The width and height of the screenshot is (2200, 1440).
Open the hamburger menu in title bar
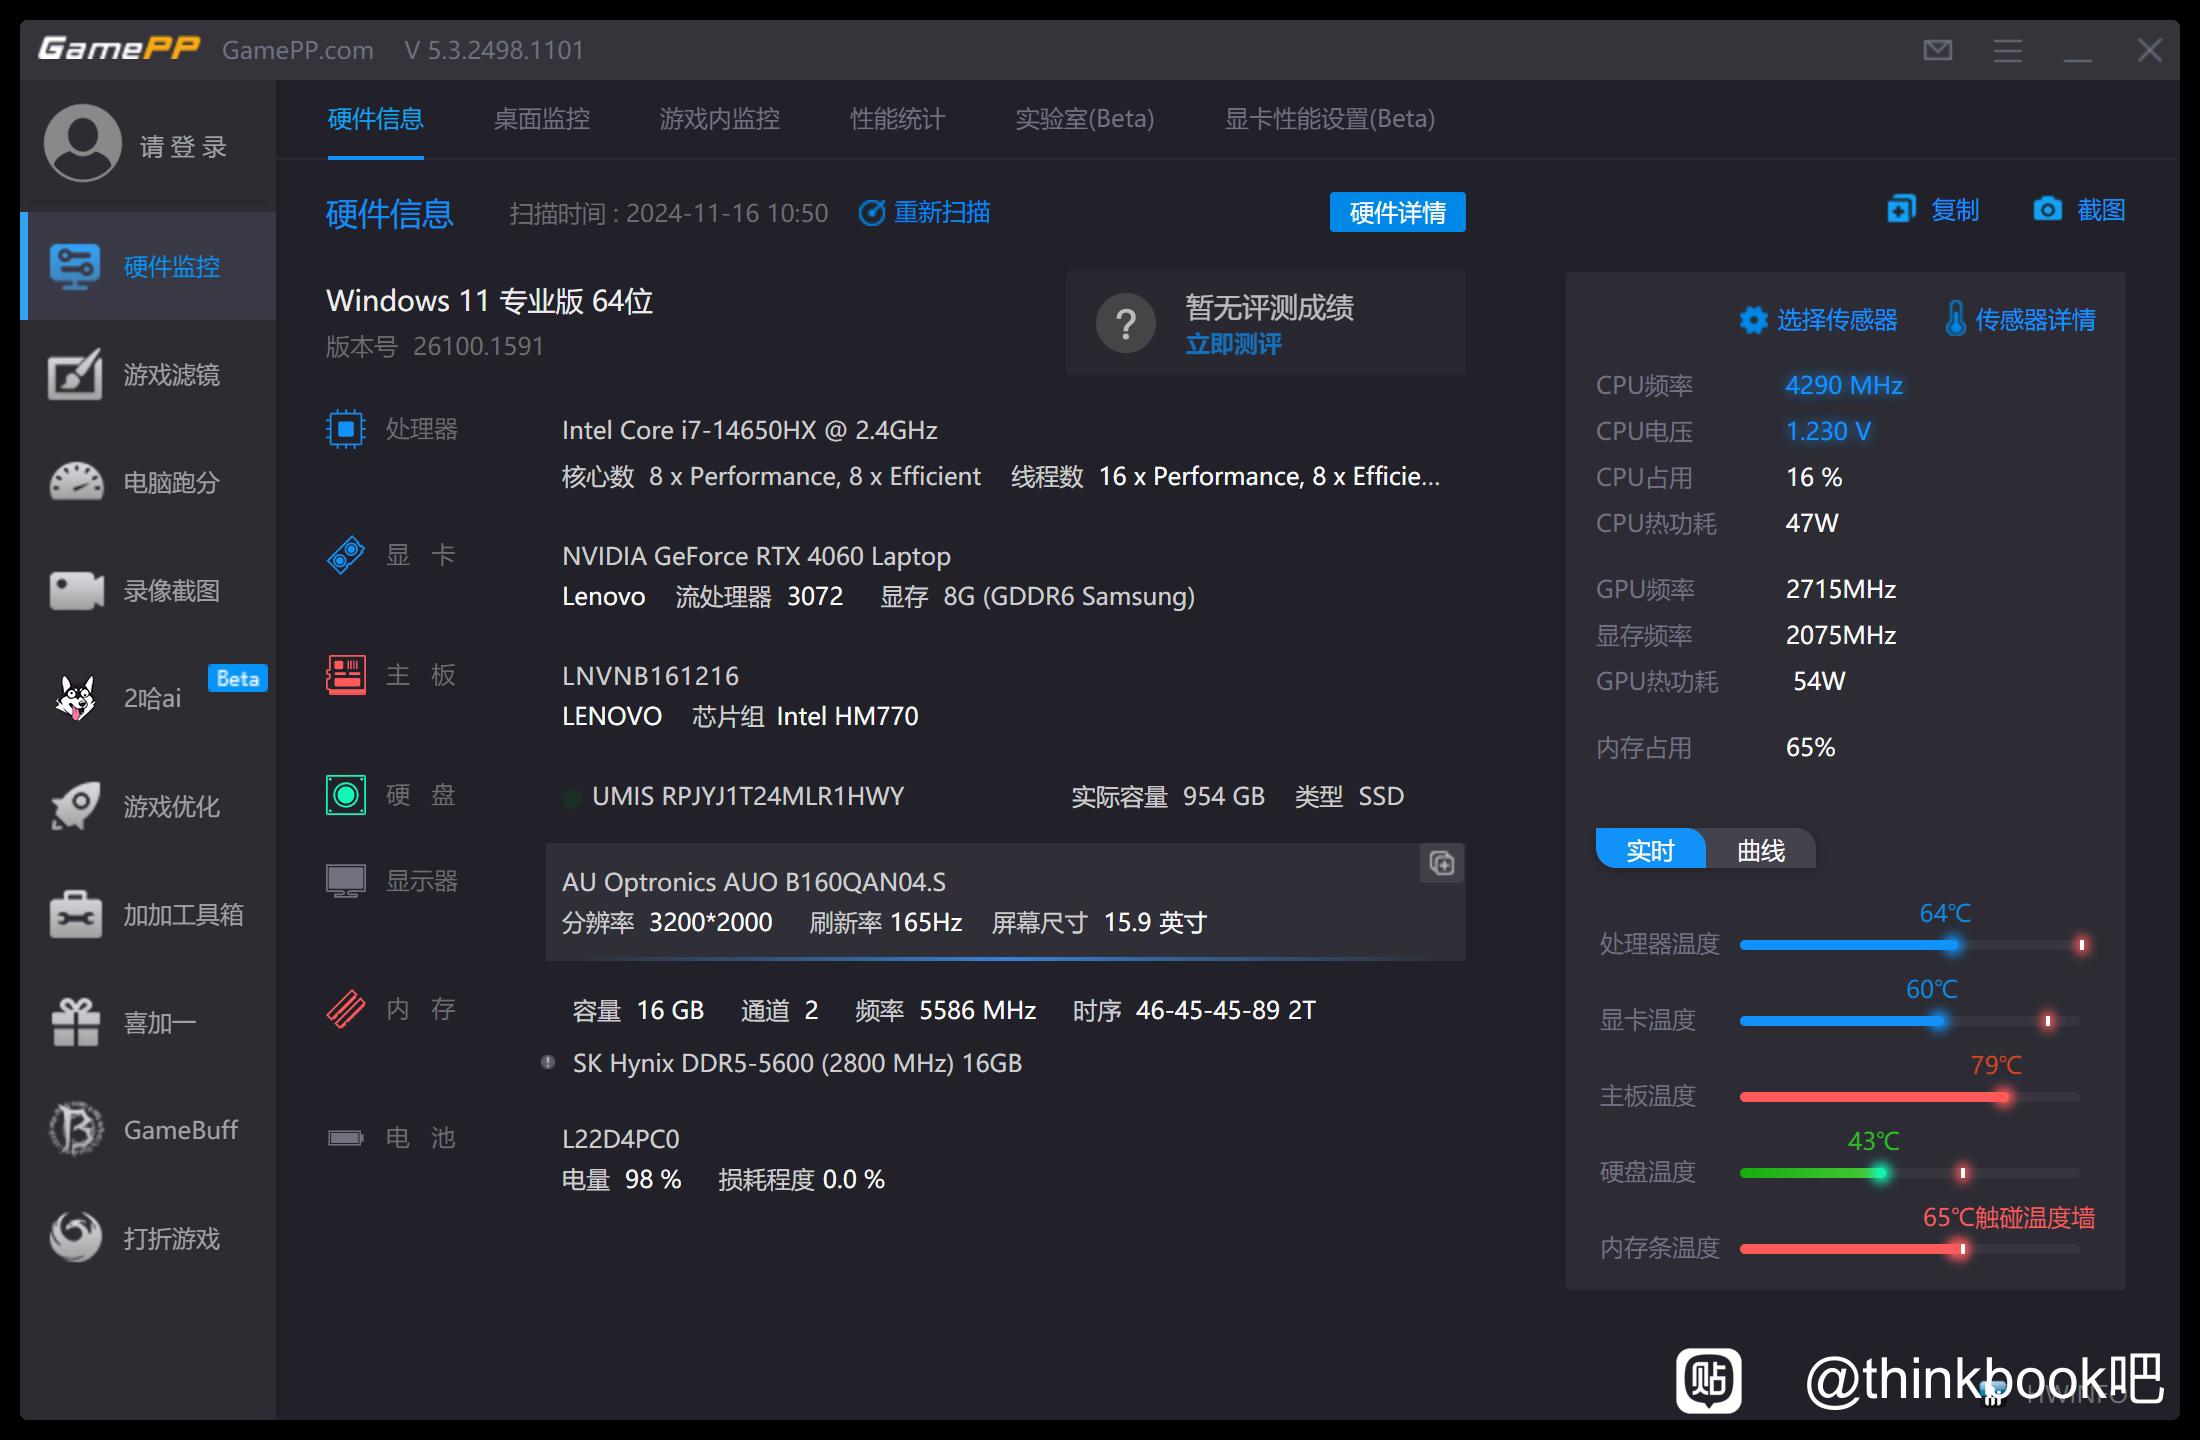point(2007,50)
